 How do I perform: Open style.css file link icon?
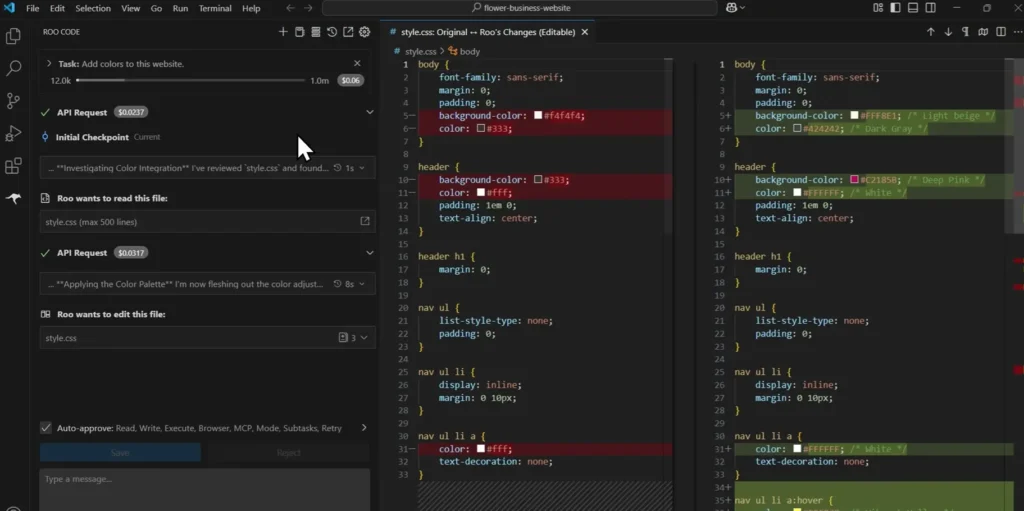coord(365,222)
